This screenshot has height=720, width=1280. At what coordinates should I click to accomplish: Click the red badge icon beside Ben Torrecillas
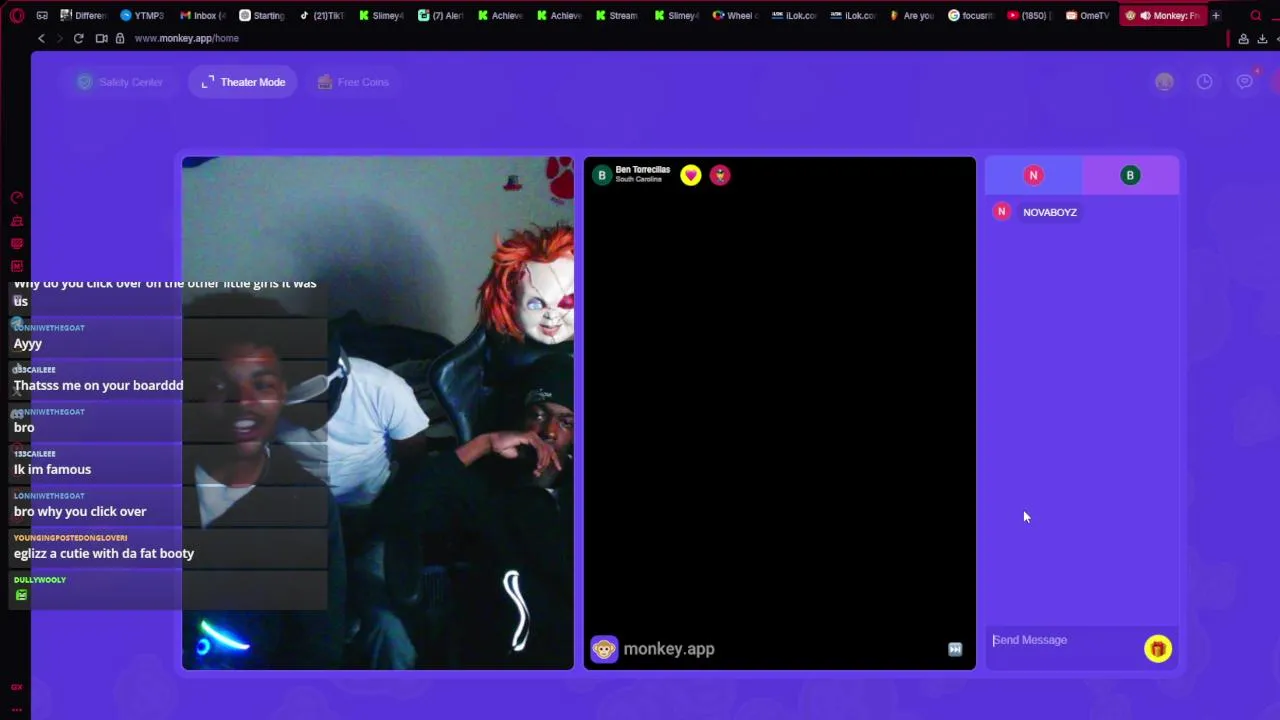tap(720, 176)
